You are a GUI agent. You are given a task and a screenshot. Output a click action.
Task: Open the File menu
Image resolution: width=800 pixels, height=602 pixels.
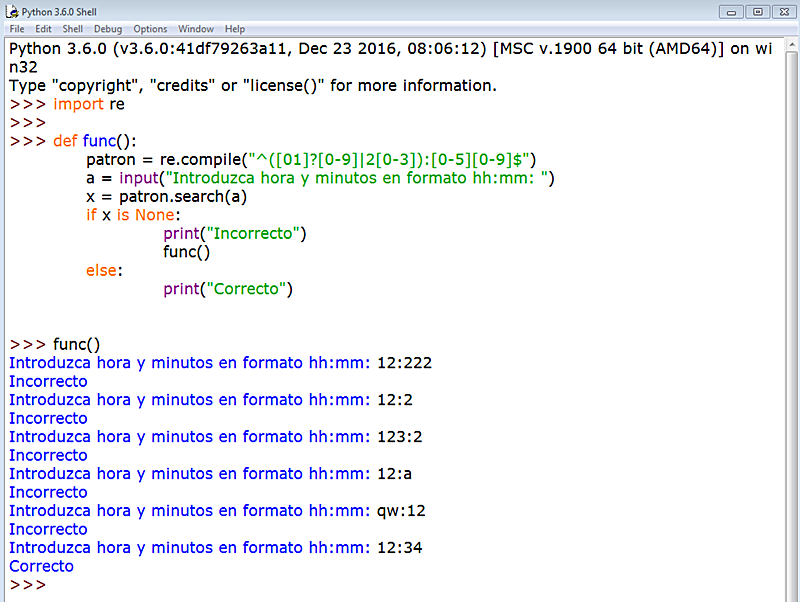click(x=16, y=28)
